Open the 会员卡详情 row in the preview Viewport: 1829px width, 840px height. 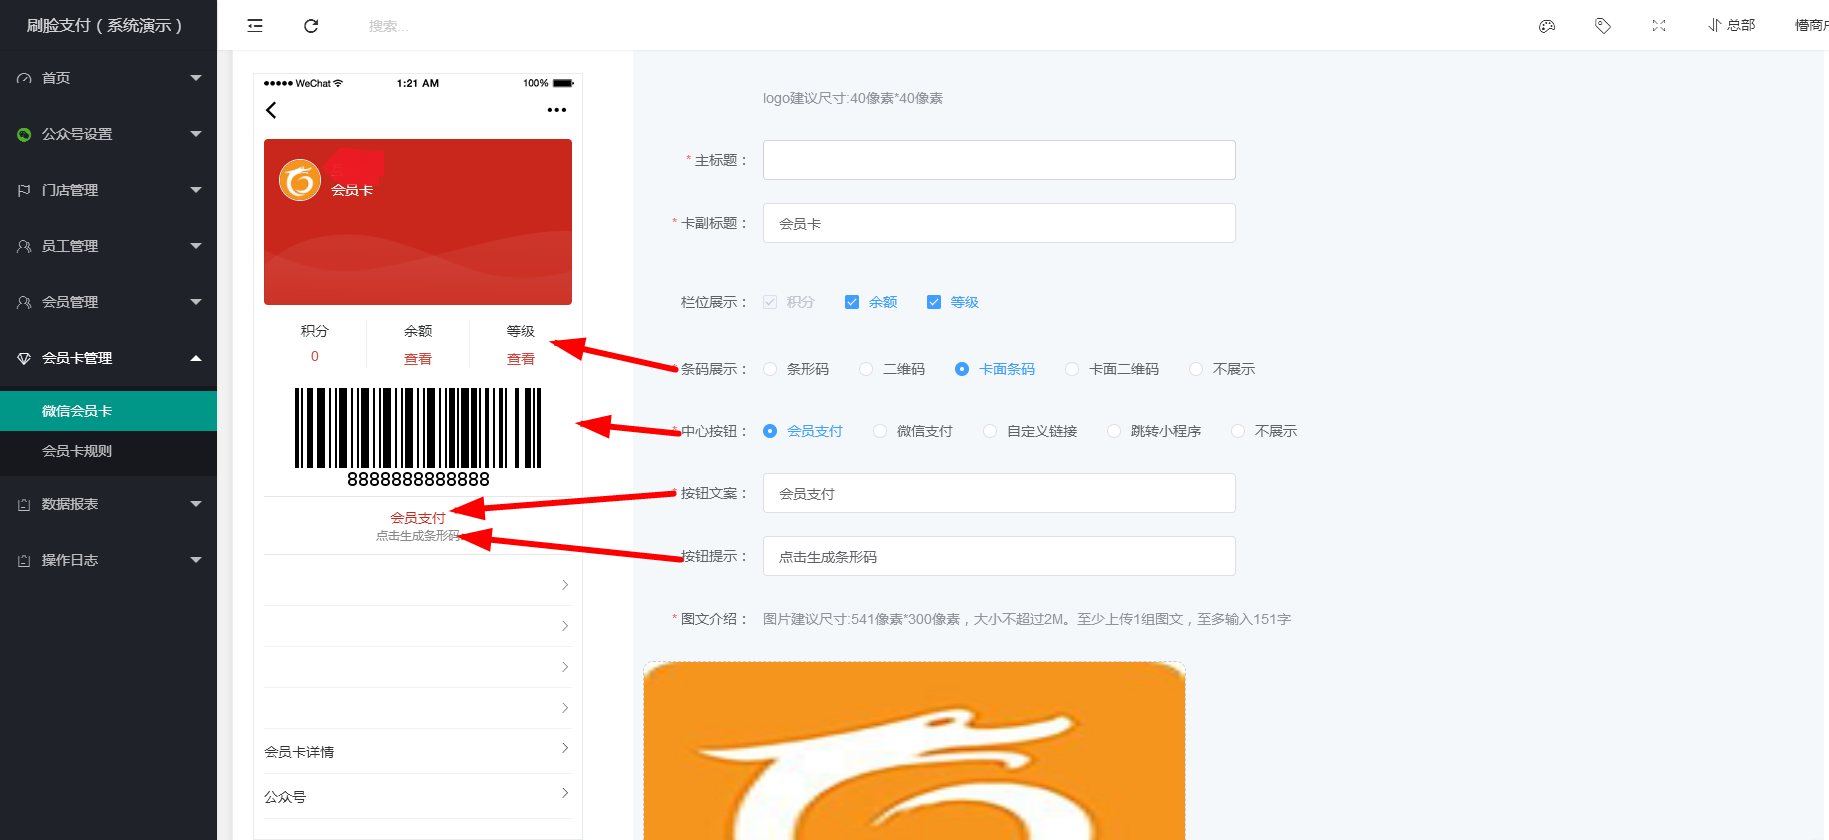coord(417,751)
